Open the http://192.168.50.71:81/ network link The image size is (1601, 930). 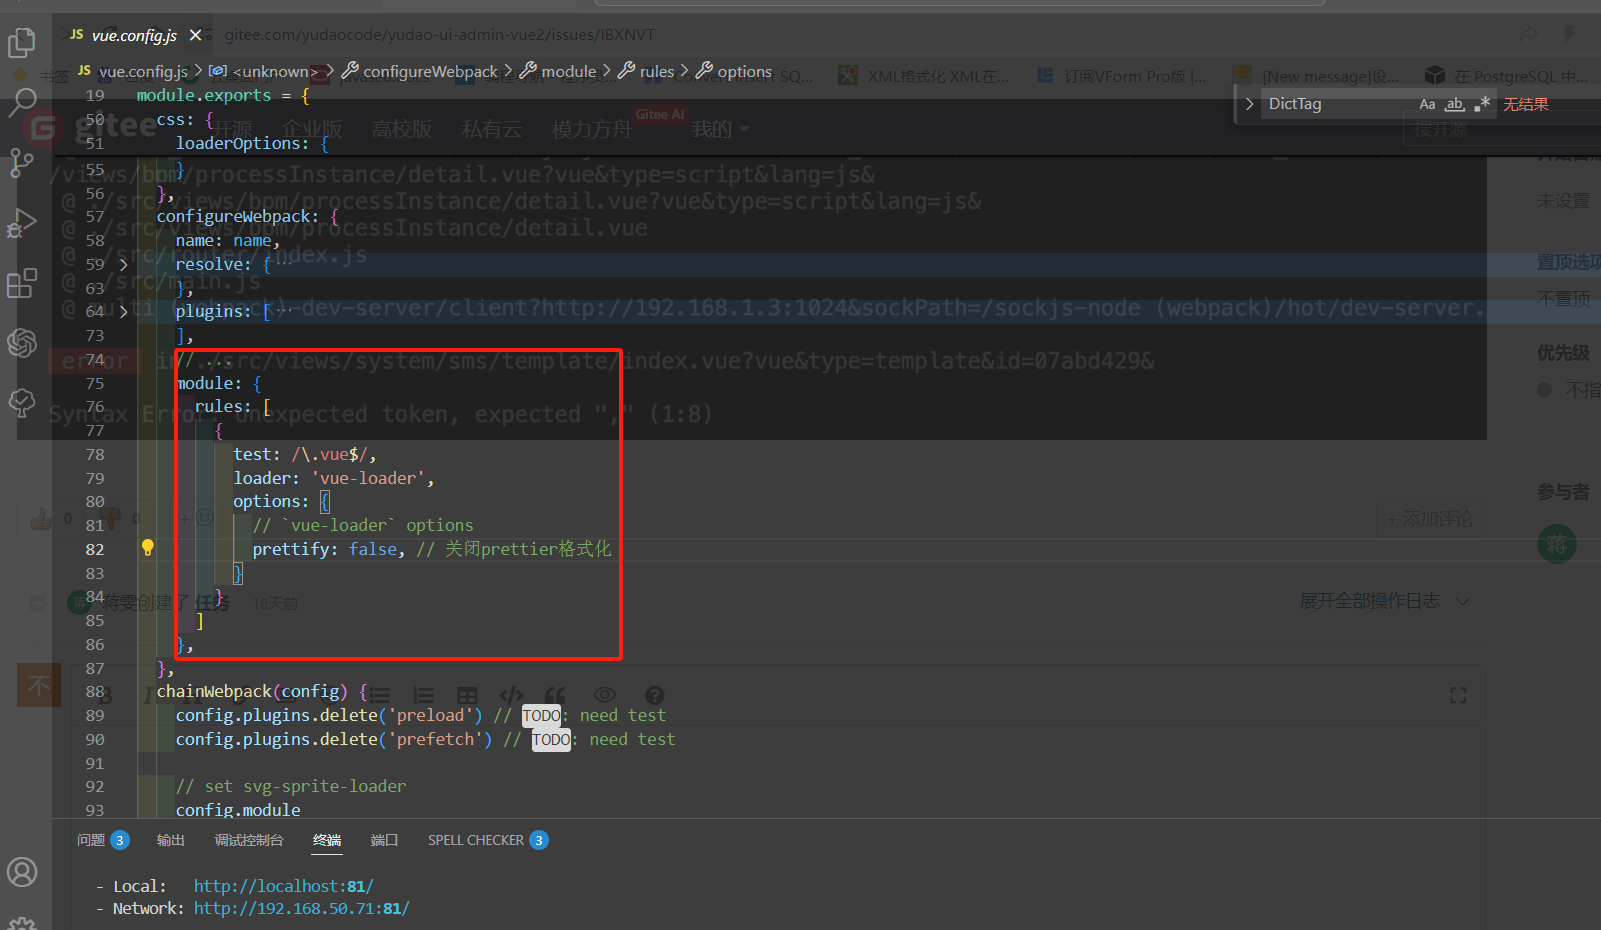(302, 908)
